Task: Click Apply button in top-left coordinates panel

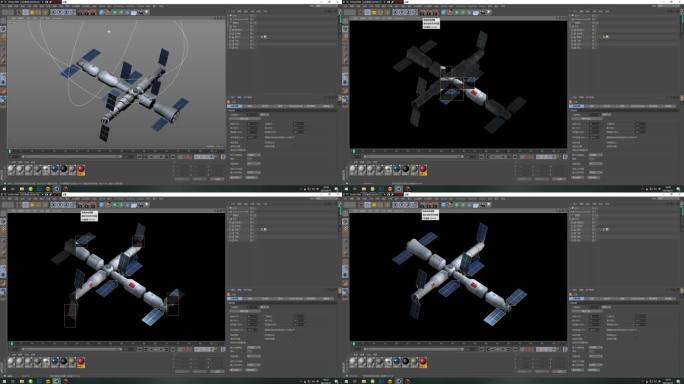Action: click(x=217, y=179)
